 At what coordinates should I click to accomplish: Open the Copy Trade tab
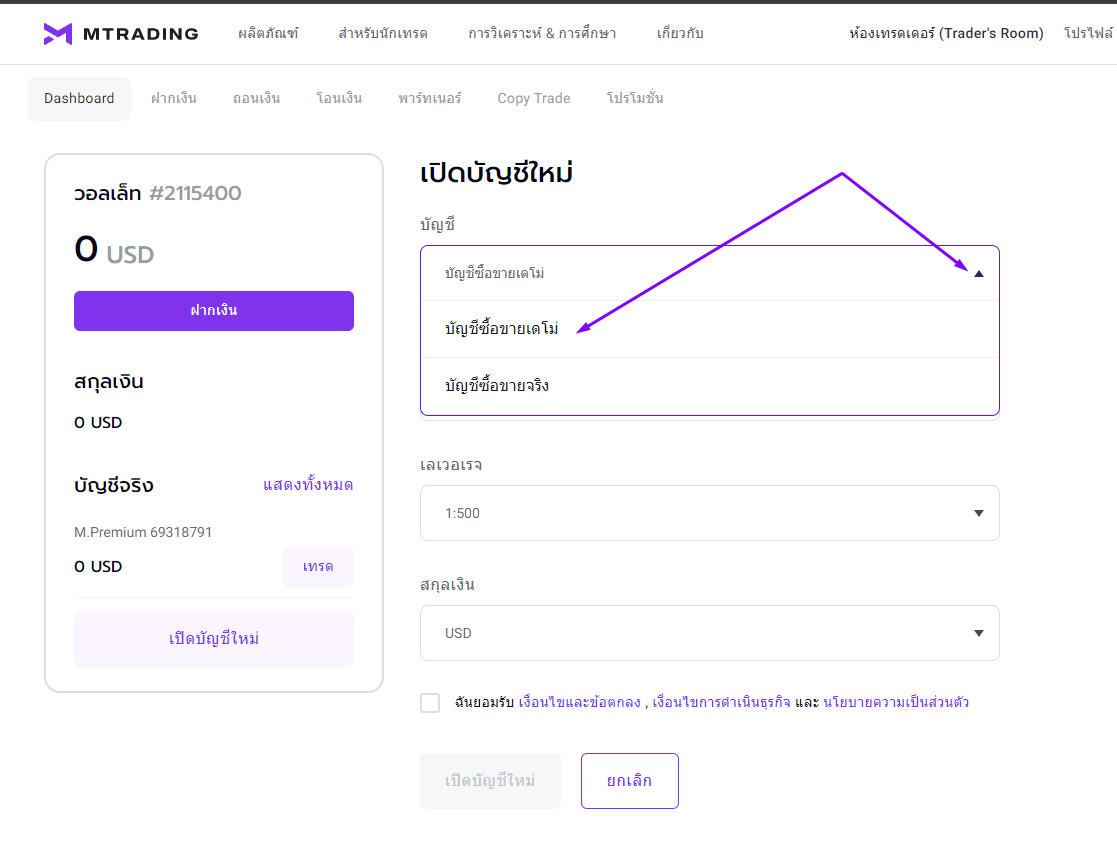pyautogui.click(x=534, y=98)
